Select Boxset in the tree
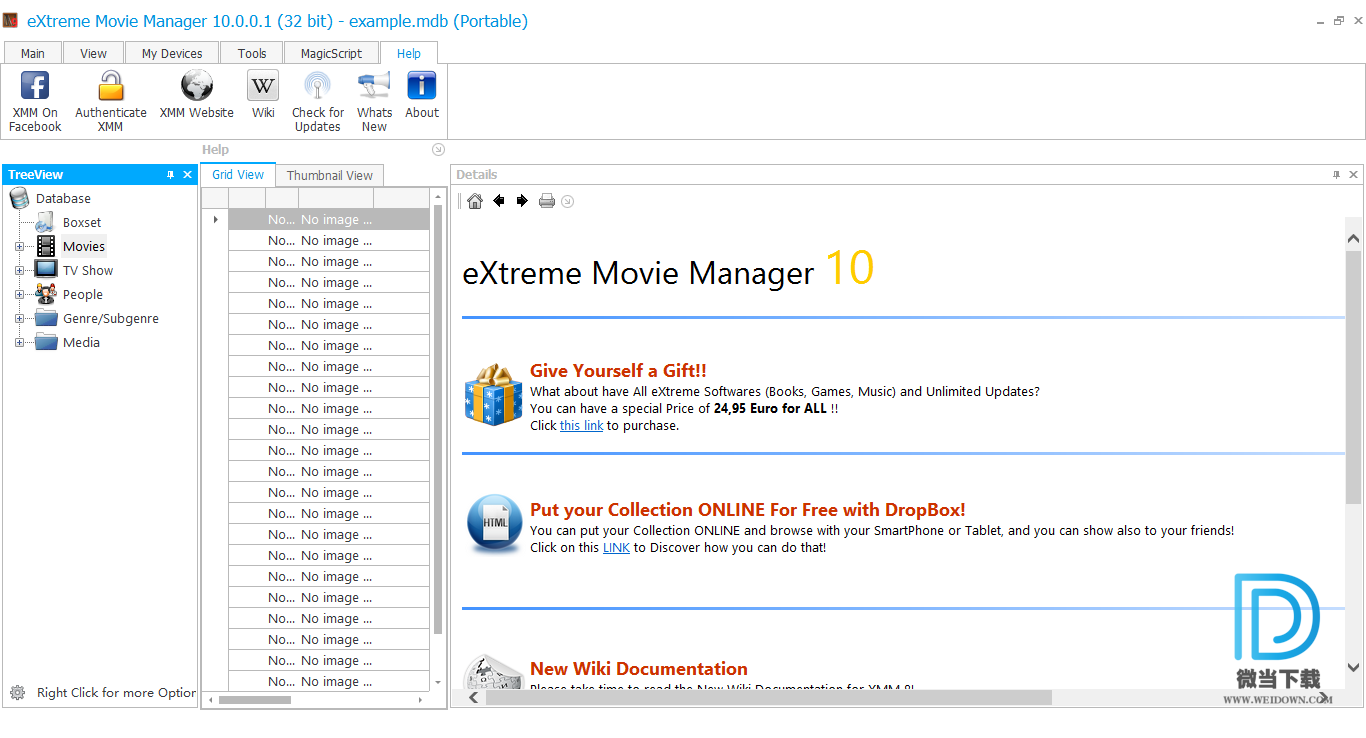Screen dimensions: 1366x738 82,223
